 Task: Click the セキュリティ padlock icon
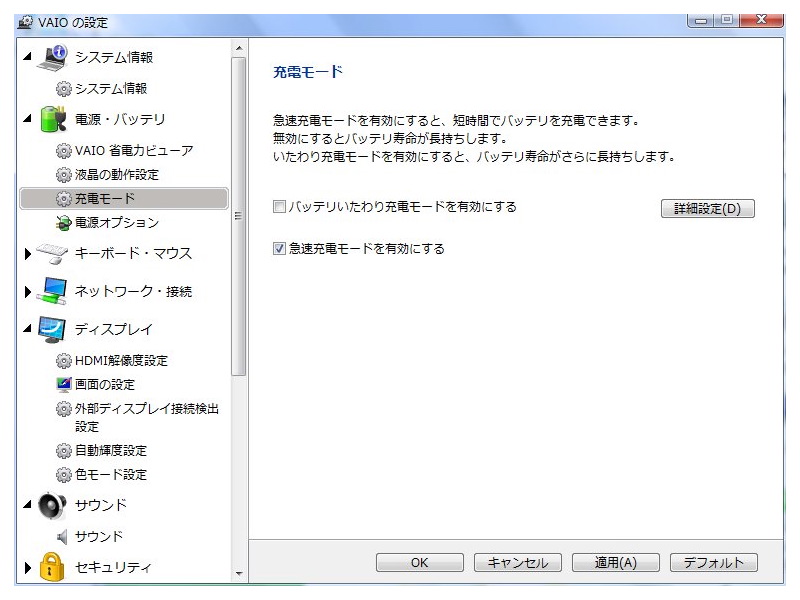click(x=52, y=567)
